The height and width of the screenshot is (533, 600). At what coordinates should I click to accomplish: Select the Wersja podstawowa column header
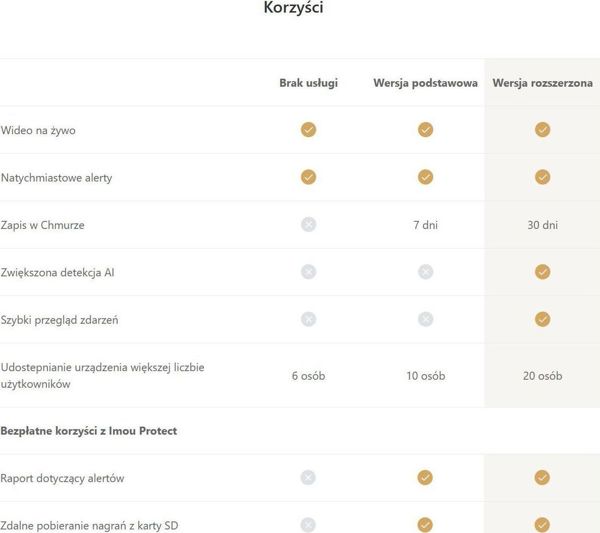coord(426,83)
